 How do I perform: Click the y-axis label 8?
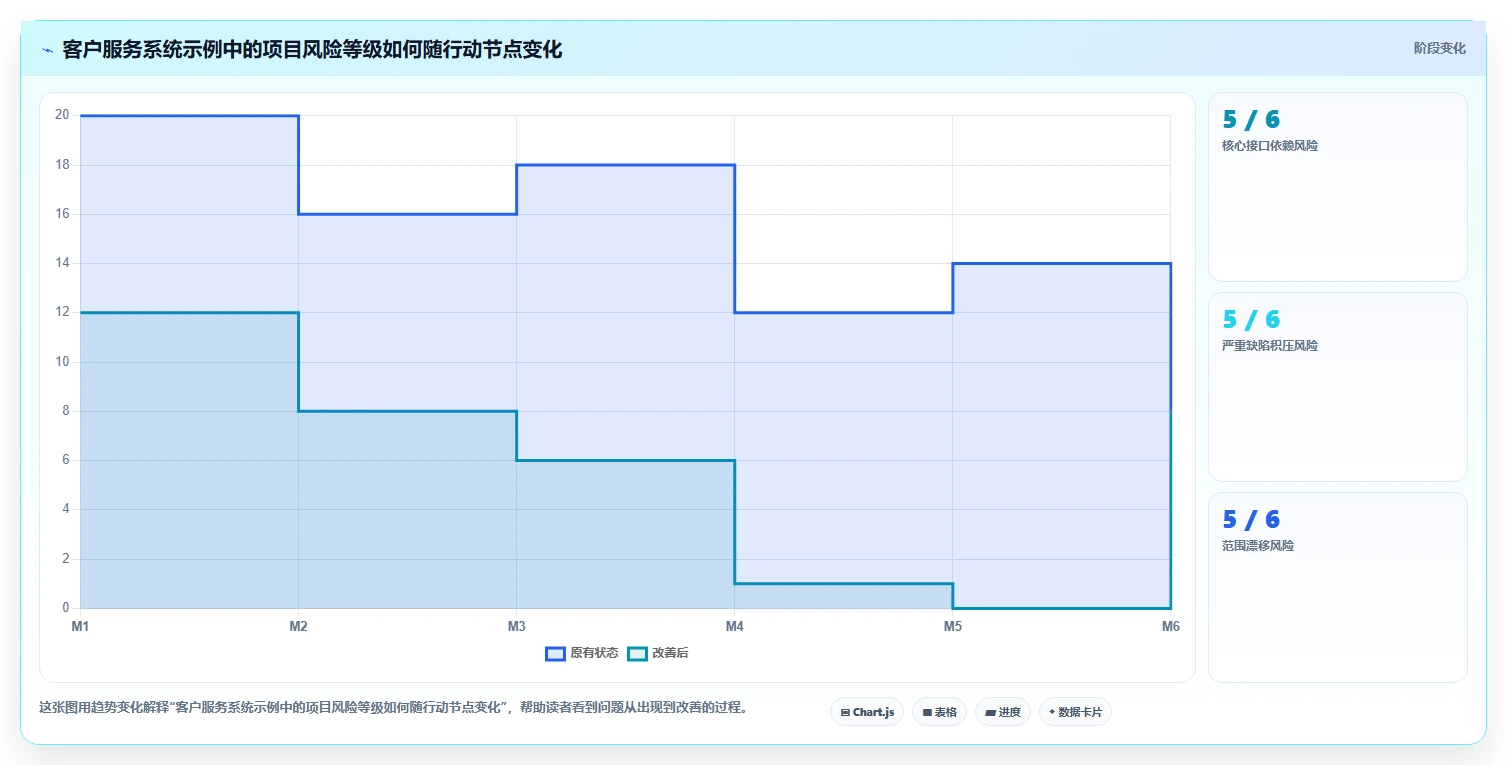coord(65,411)
